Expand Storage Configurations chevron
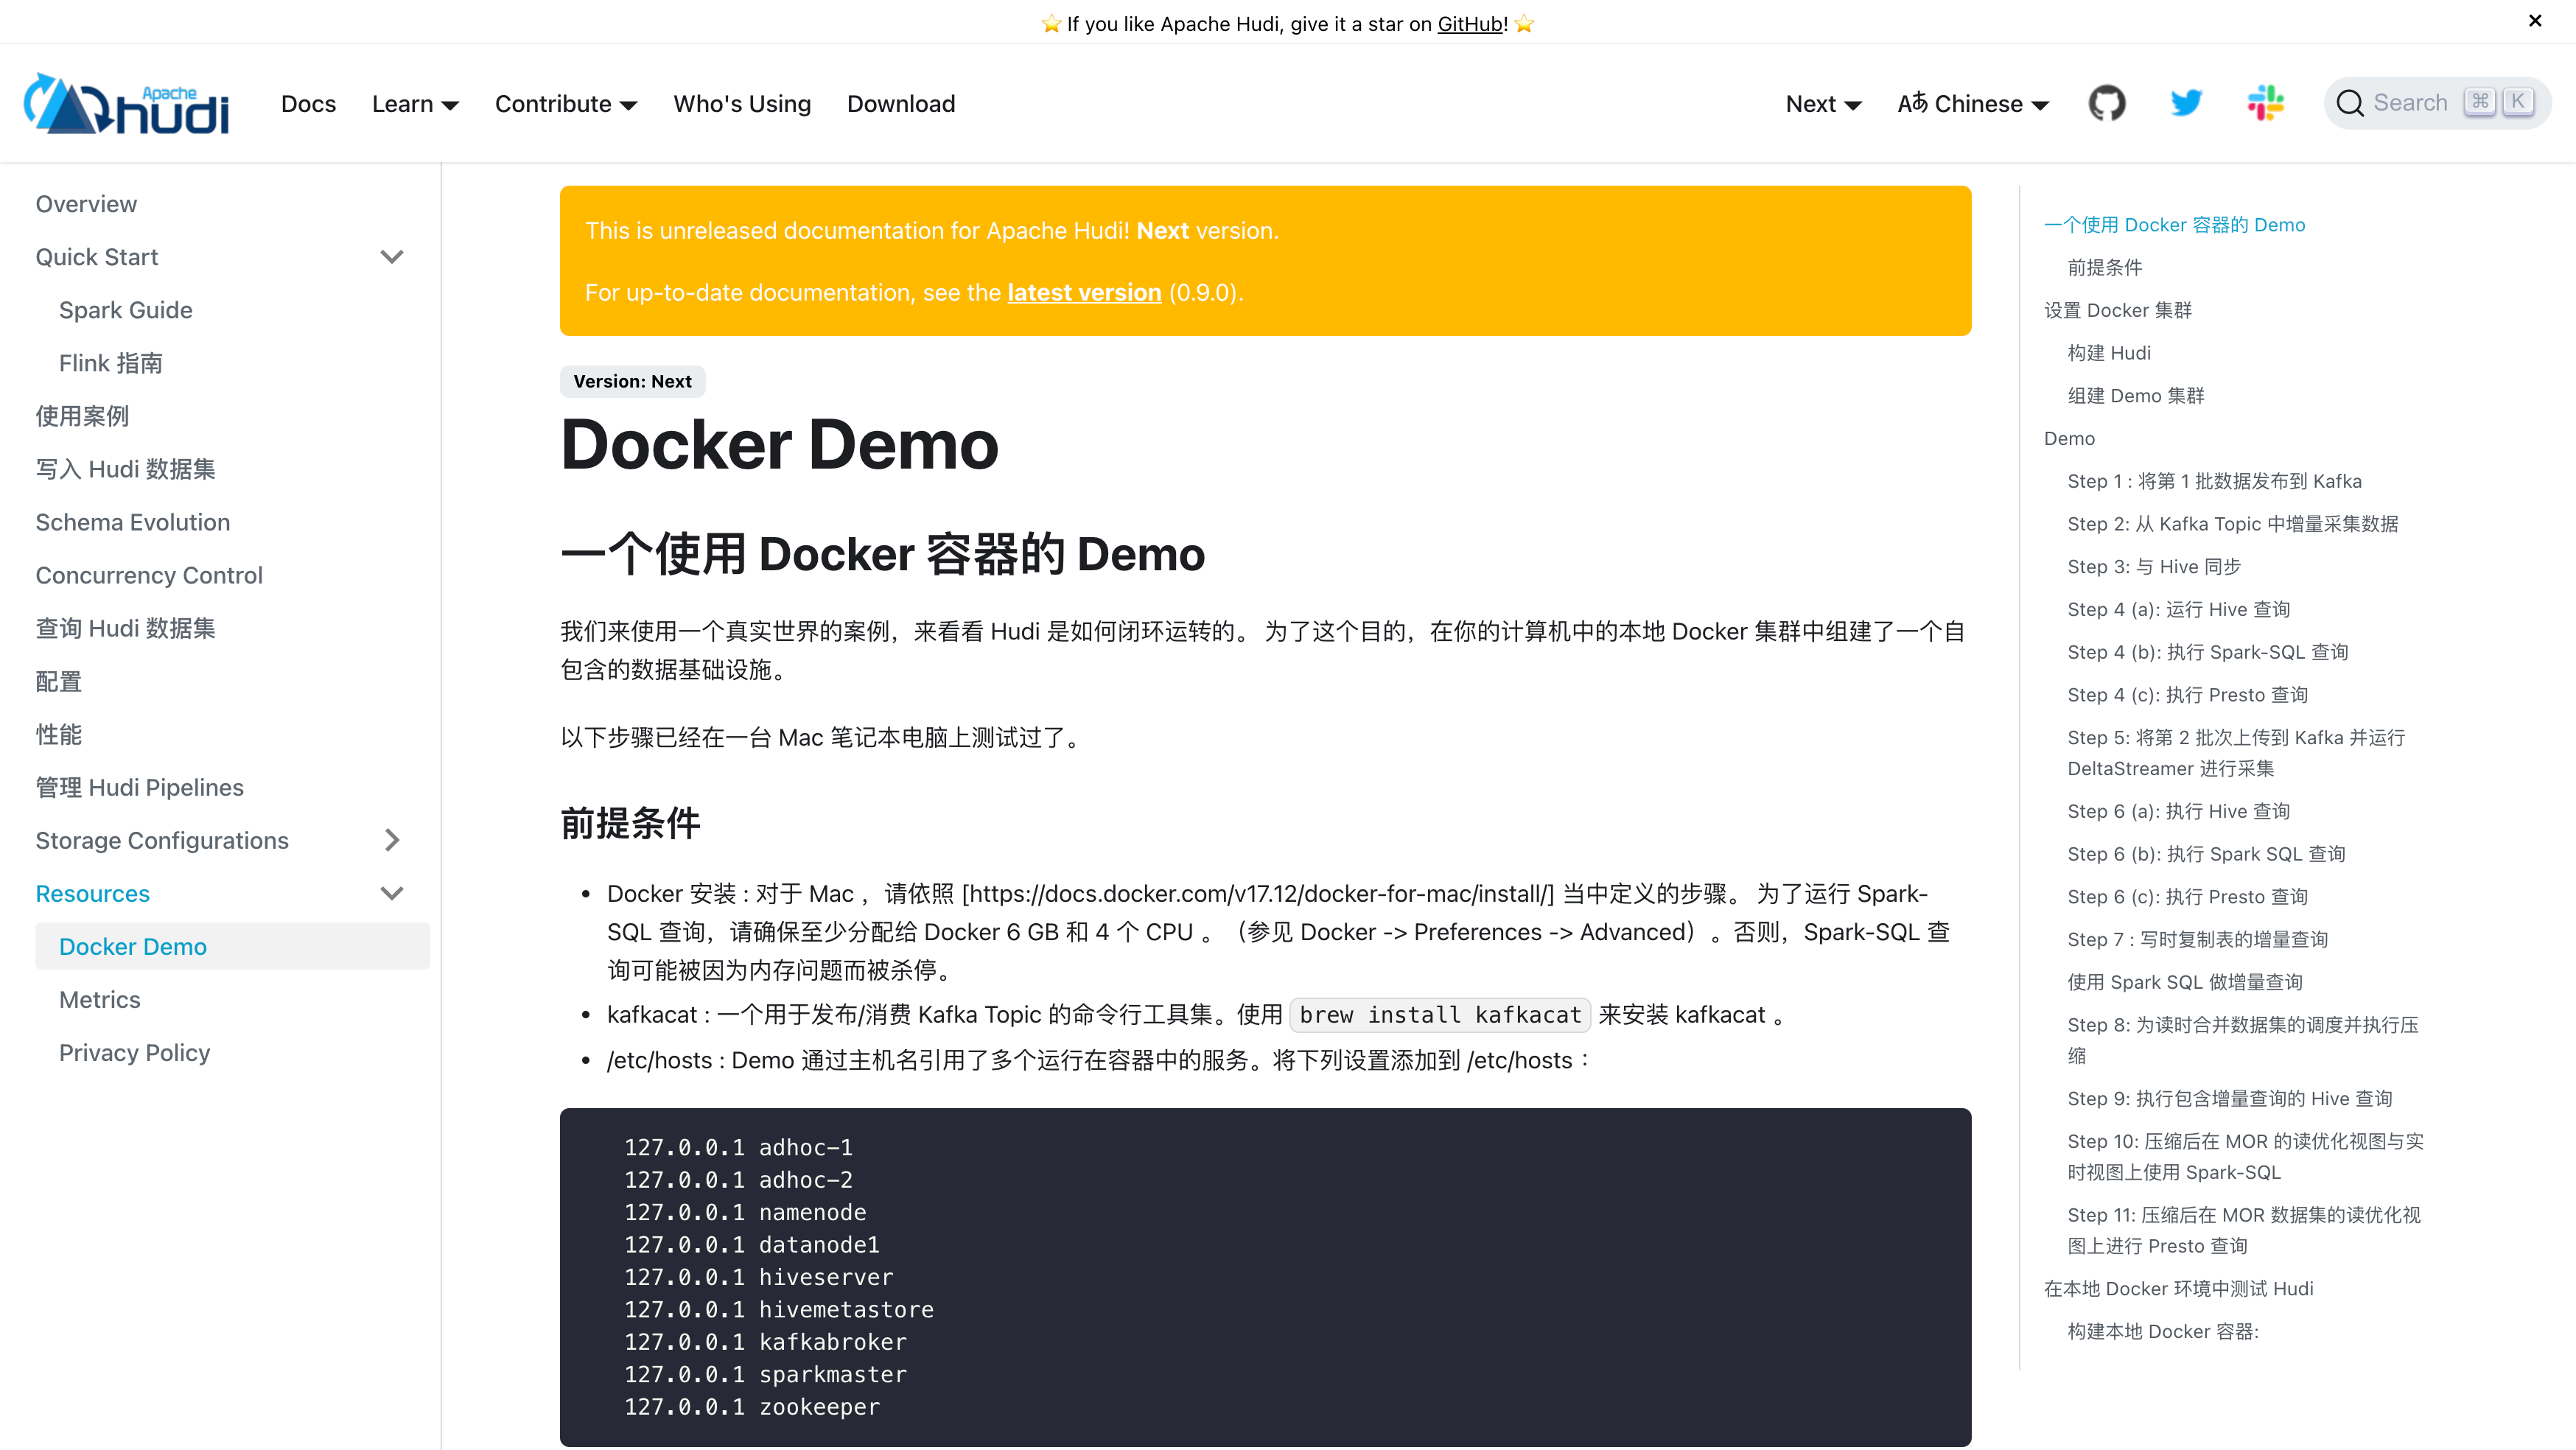The height and width of the screenshot is (1450, 2576). [392, 840]
